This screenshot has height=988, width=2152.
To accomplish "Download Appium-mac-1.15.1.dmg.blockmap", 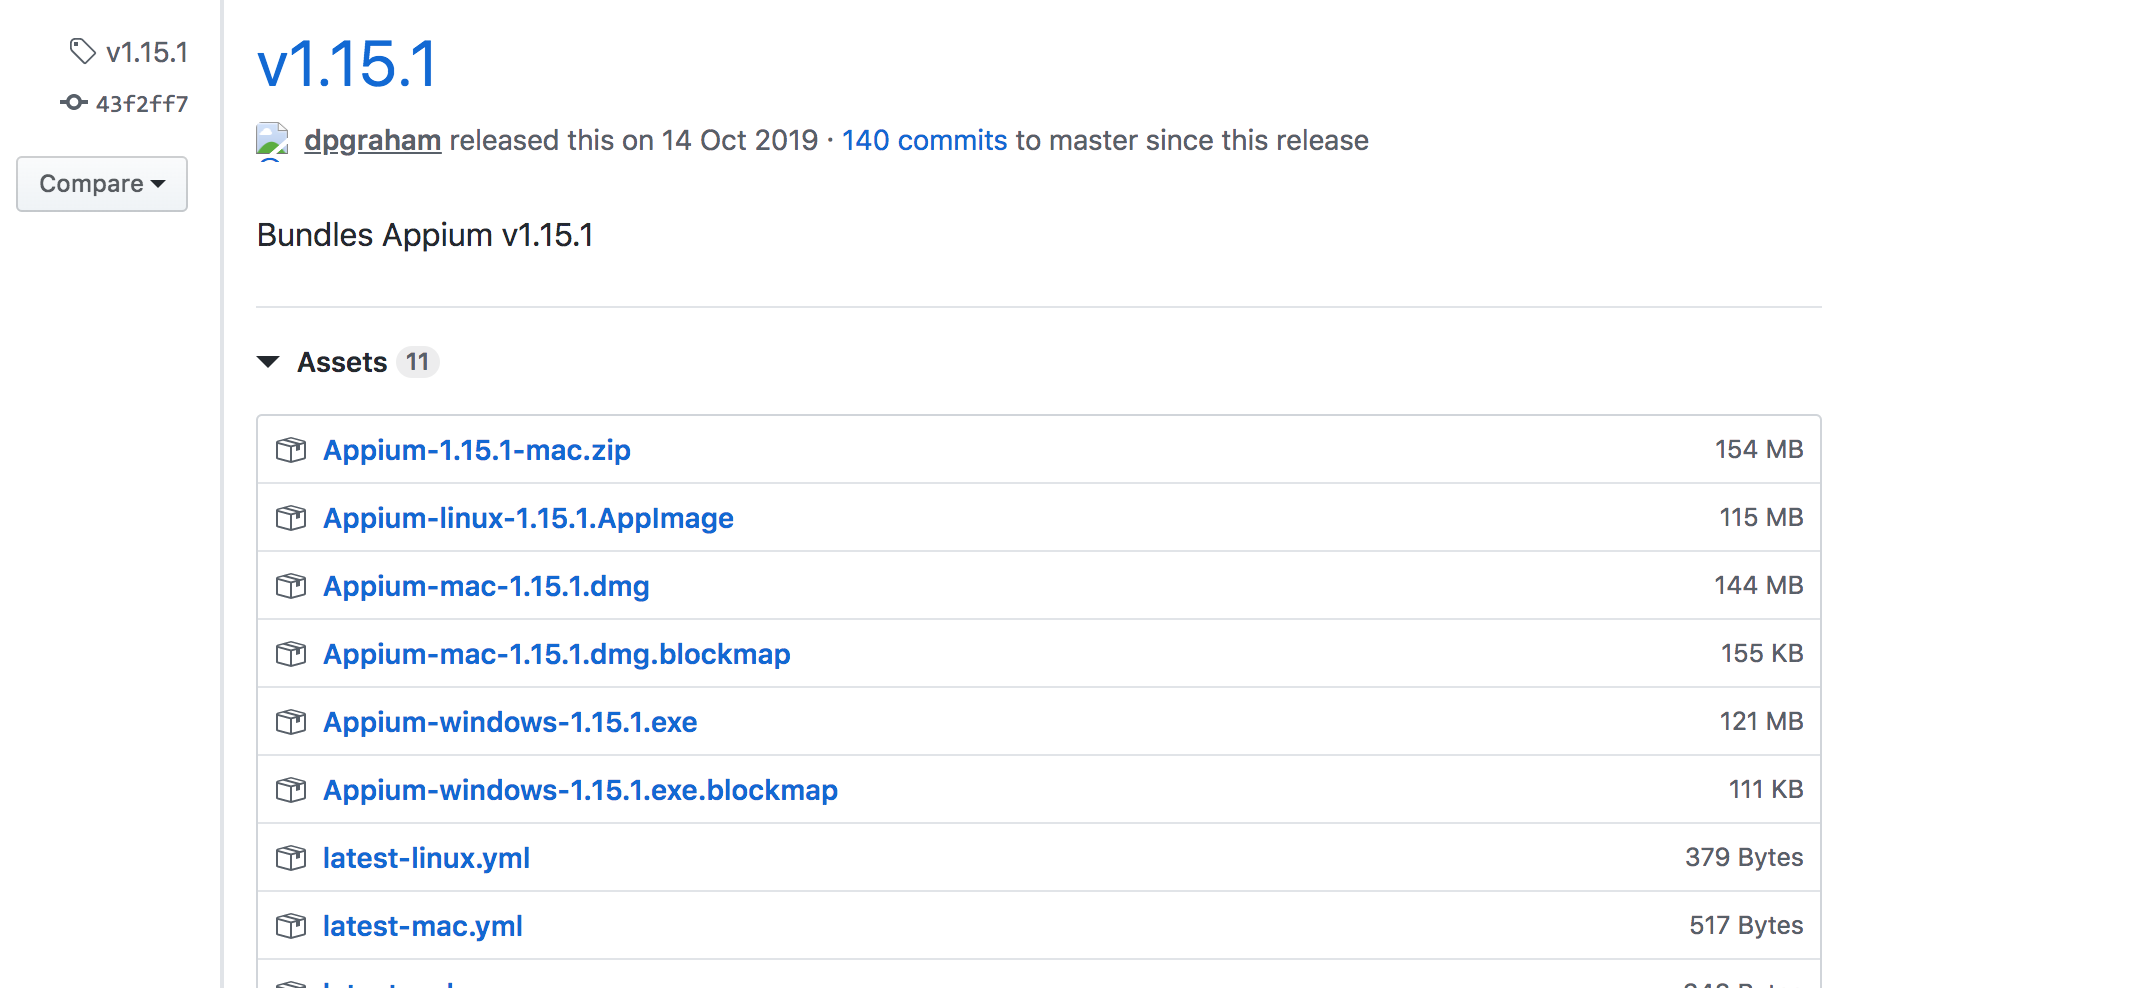I will coord(556,654).
